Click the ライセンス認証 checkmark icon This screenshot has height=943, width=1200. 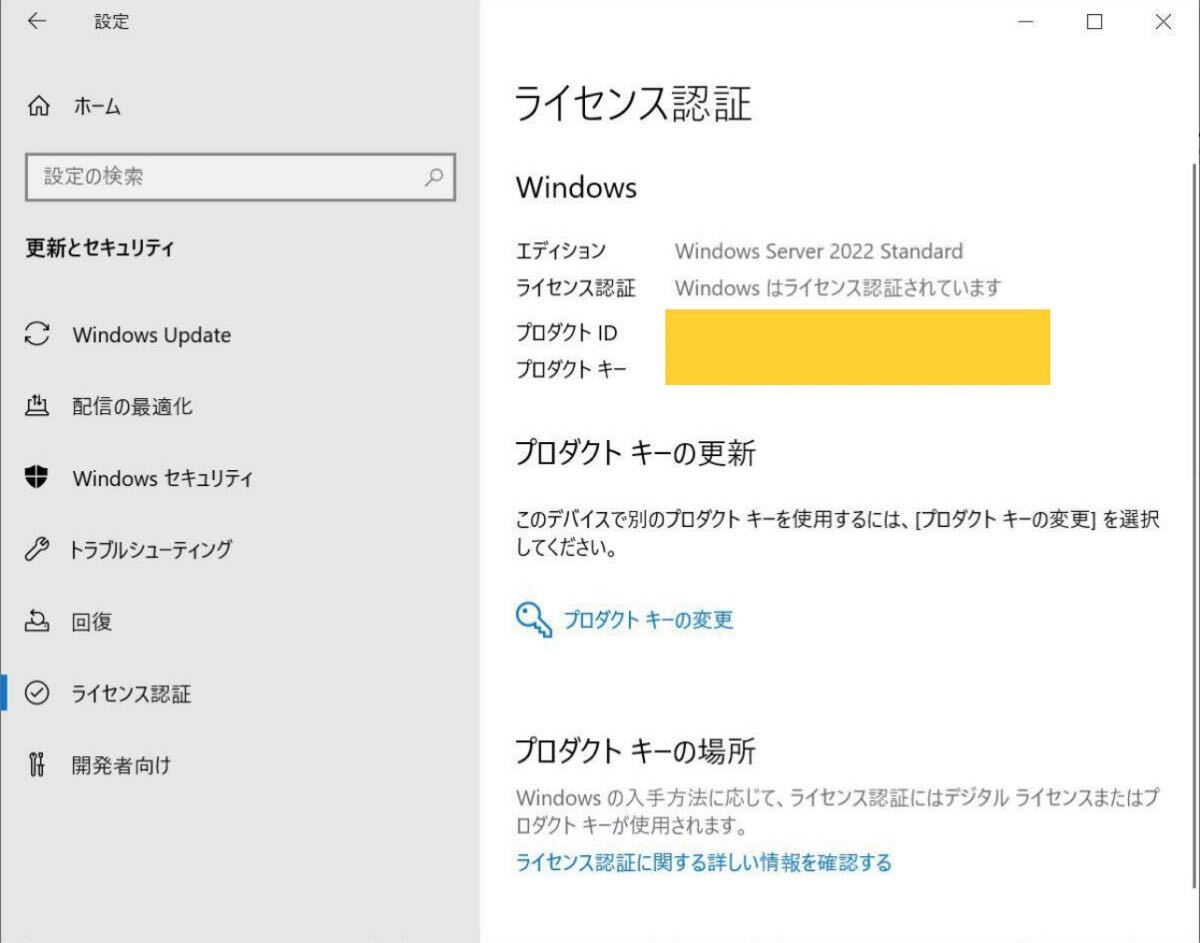(x=37, y=693)
